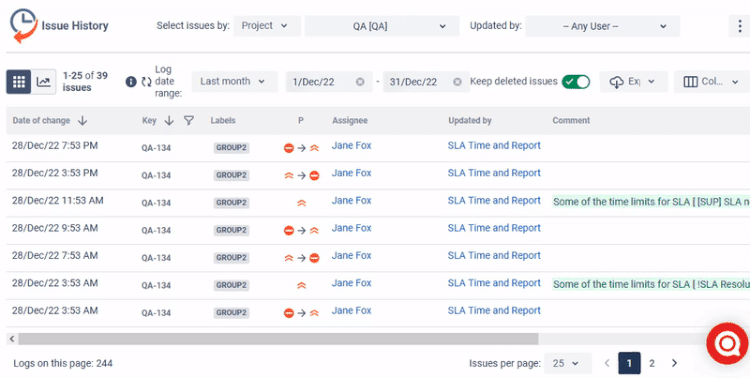Click comment about !SLA Resolution limits
The width and height of the screenshot is (750, 378).
point(651,284)
